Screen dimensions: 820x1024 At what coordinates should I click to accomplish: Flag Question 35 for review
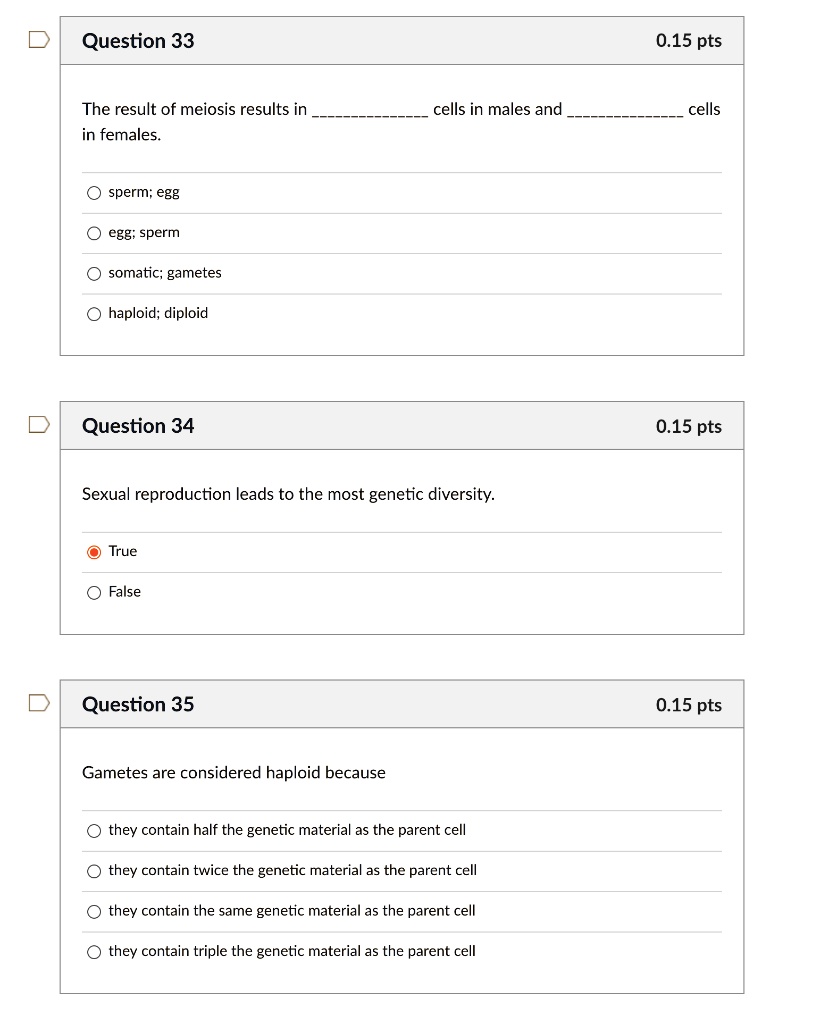point(37,701)
